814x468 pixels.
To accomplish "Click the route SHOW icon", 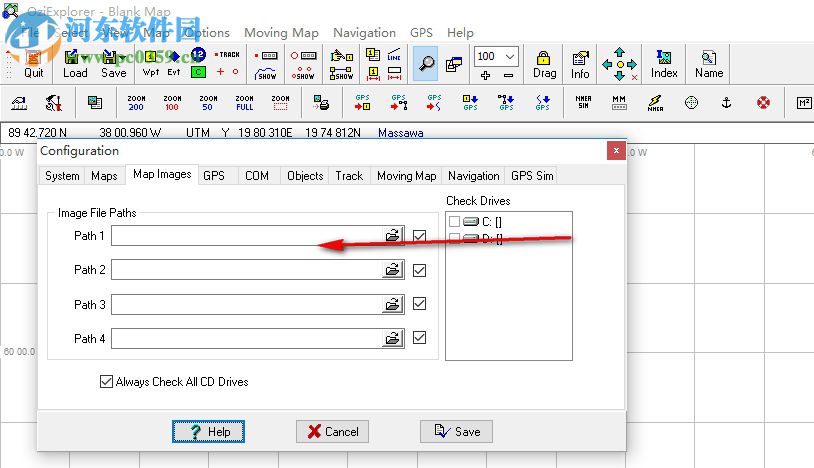I will pyautogui.click(x=341, y=73).
